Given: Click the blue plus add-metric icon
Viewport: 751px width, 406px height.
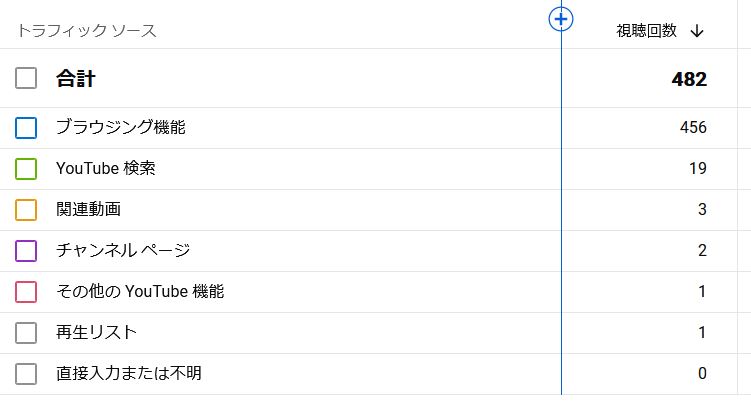Looking at the screenshot, I should pos(561,19).
